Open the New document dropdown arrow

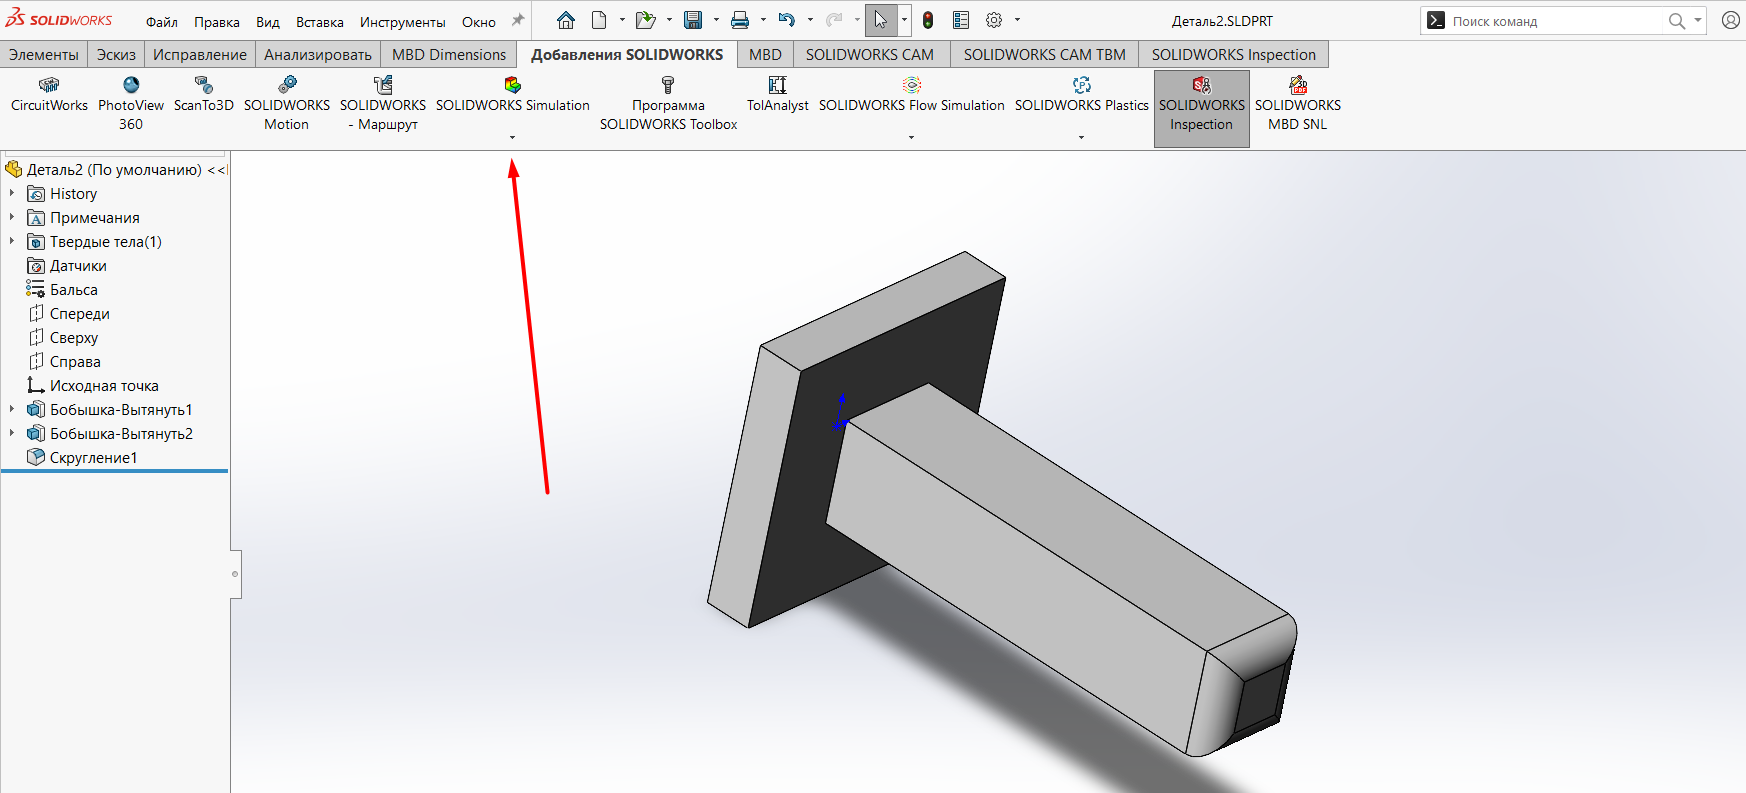pyautogui.click(x=622, y=20)
